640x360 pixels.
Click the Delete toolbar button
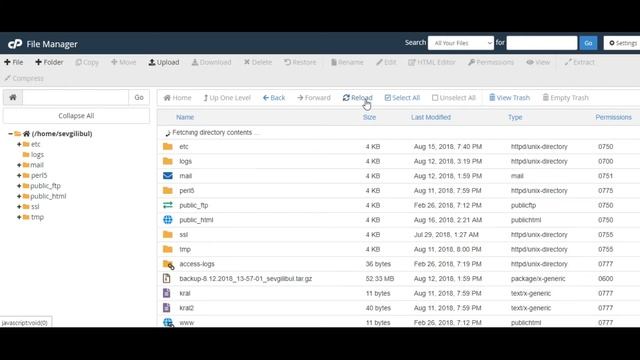[258, 62]
